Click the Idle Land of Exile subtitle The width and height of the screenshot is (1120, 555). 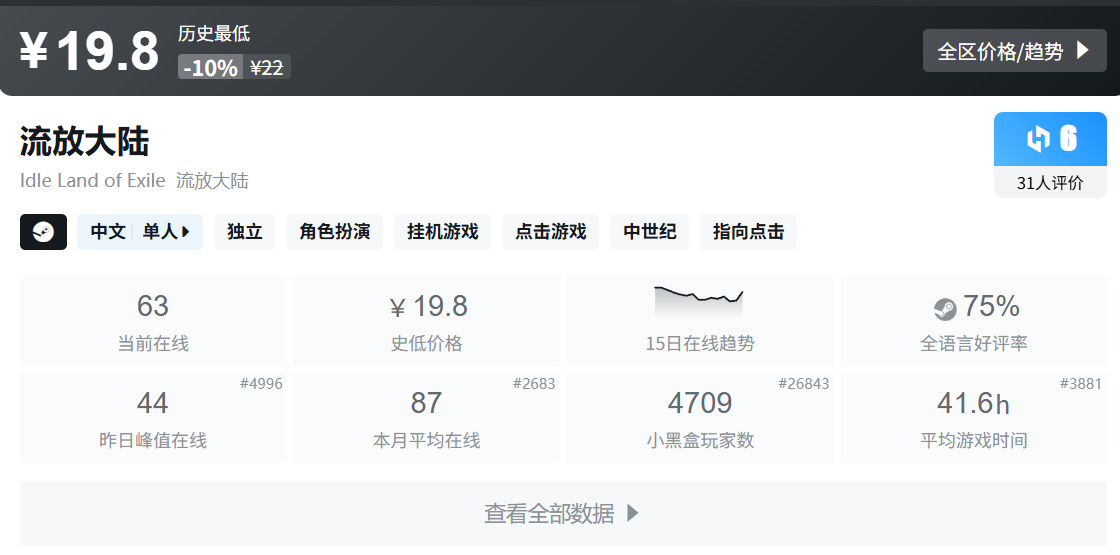coord(93,181)
